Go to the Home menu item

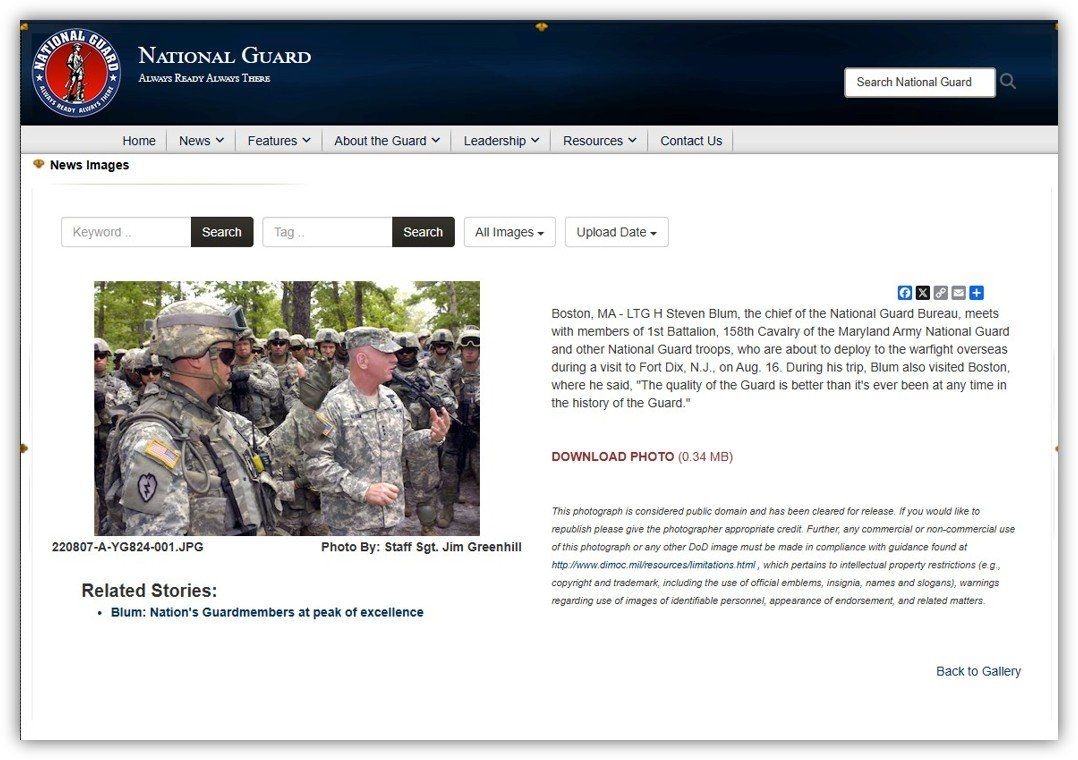pos(139,141)
